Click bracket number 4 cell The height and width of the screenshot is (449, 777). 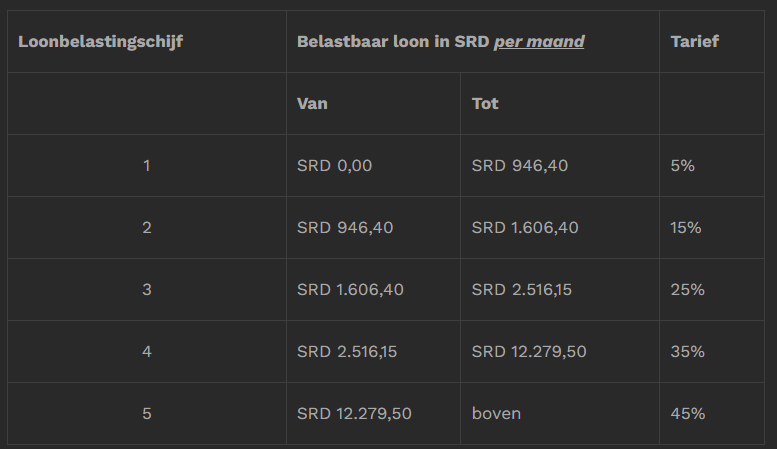click(147, 352)
